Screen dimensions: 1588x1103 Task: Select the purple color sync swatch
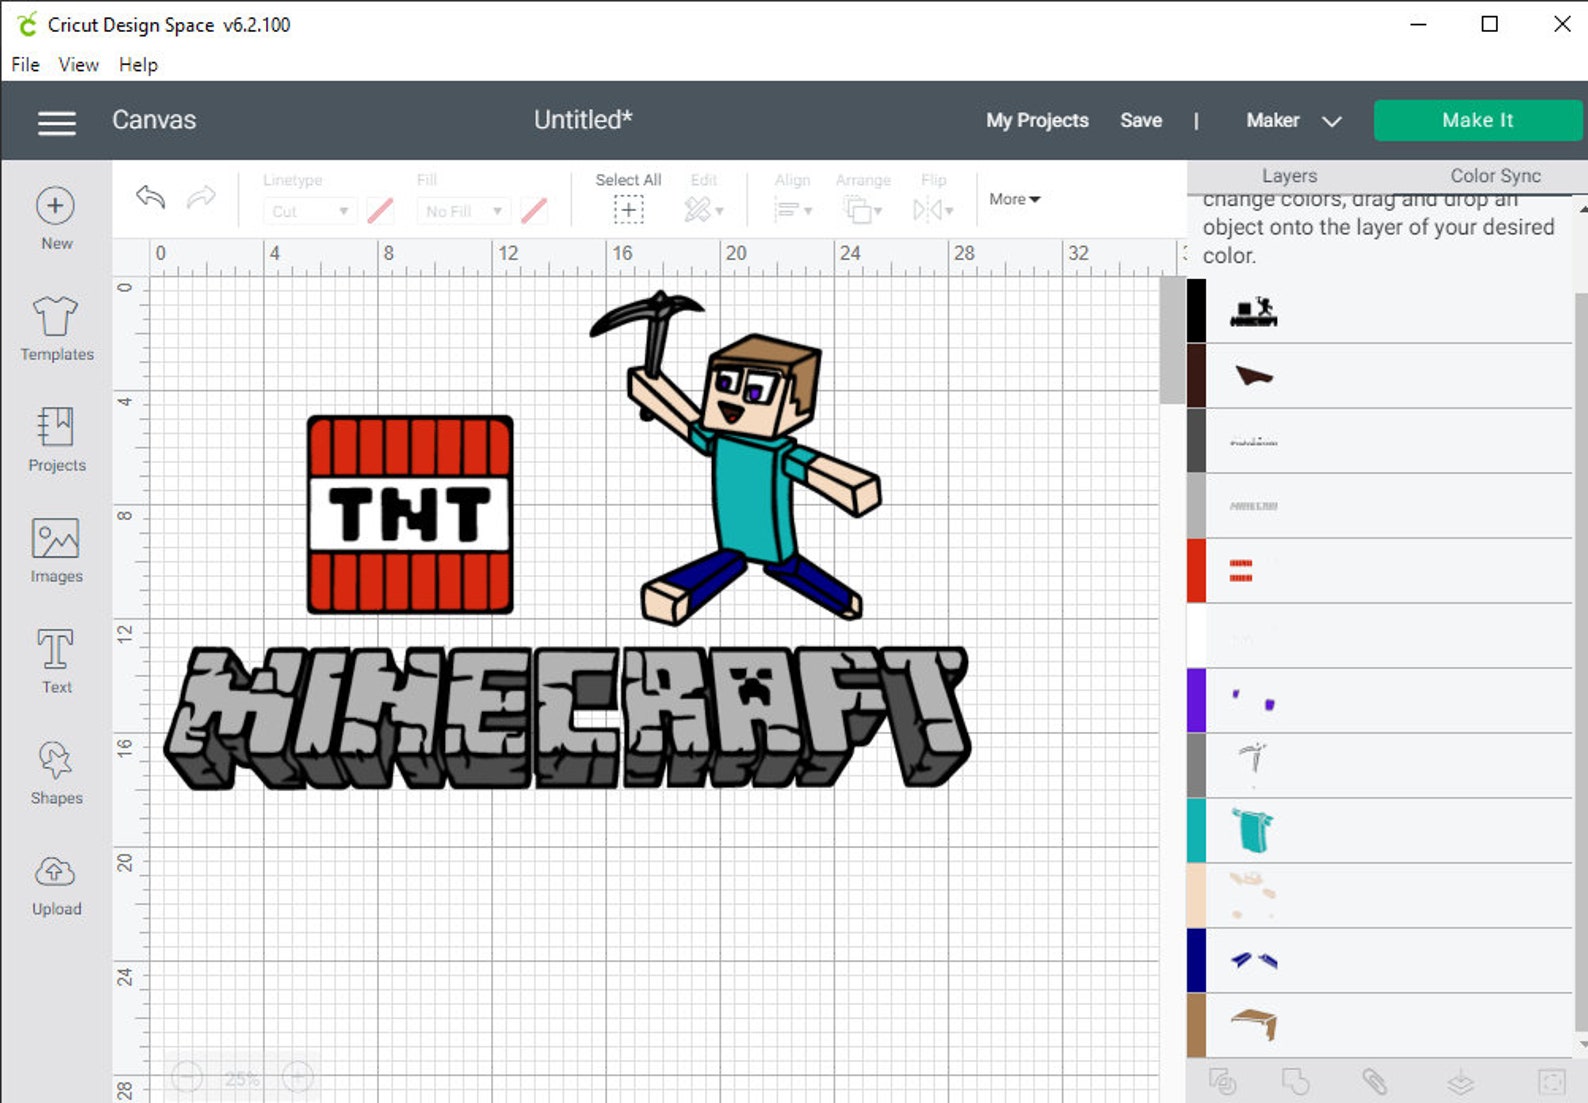[x=1196, y=701]
